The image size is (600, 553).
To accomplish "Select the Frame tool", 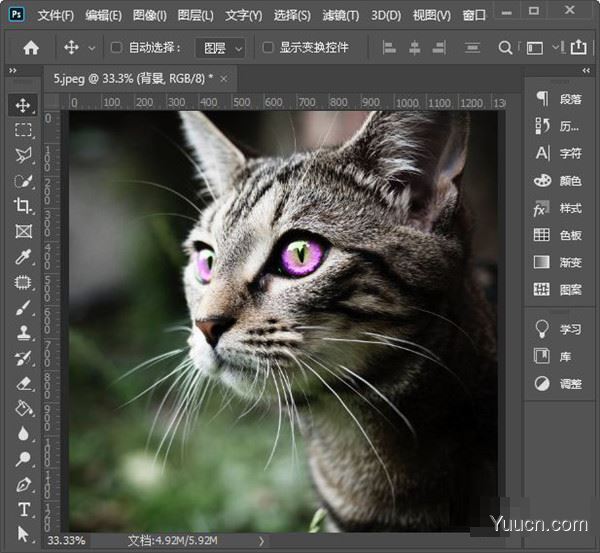I will click(x=23, y=232).
